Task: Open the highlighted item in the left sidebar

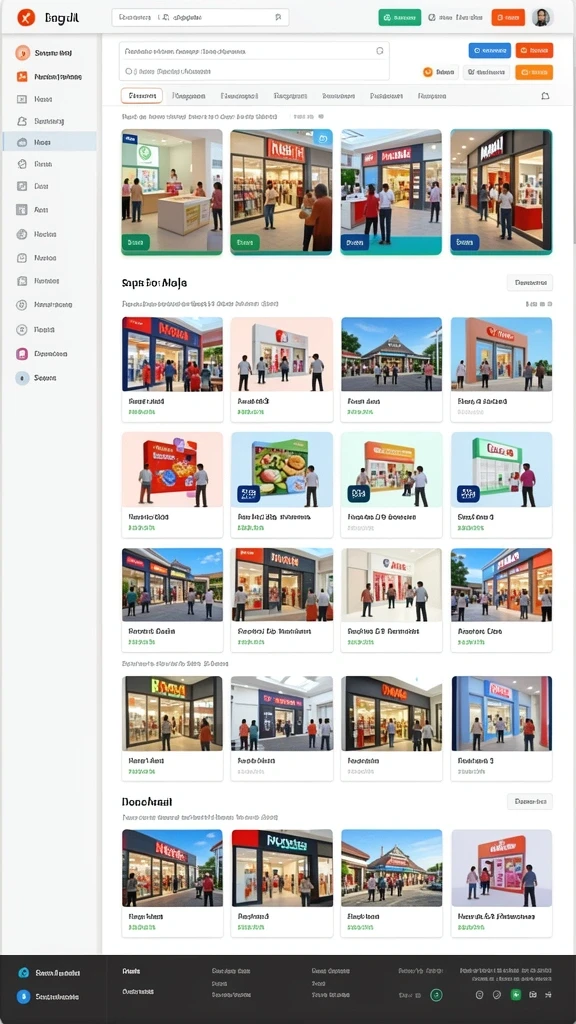Action: pyautogui.click(x=50, y=142)
